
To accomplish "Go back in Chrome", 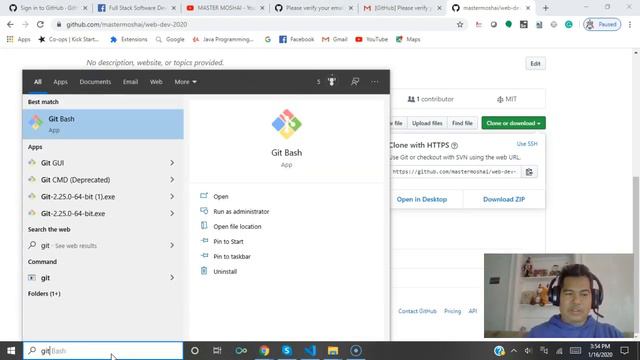I will pos(10,24).
